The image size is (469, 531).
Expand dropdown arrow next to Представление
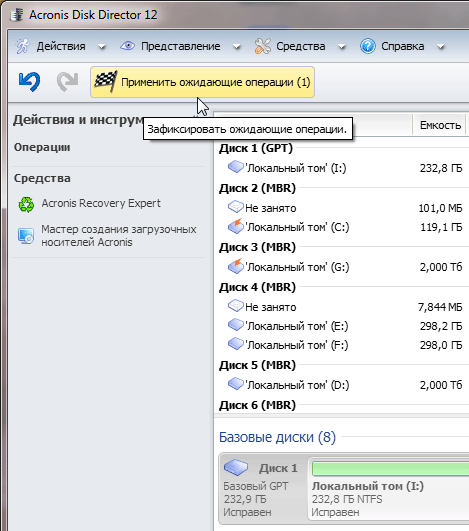[x=237, y=47]
